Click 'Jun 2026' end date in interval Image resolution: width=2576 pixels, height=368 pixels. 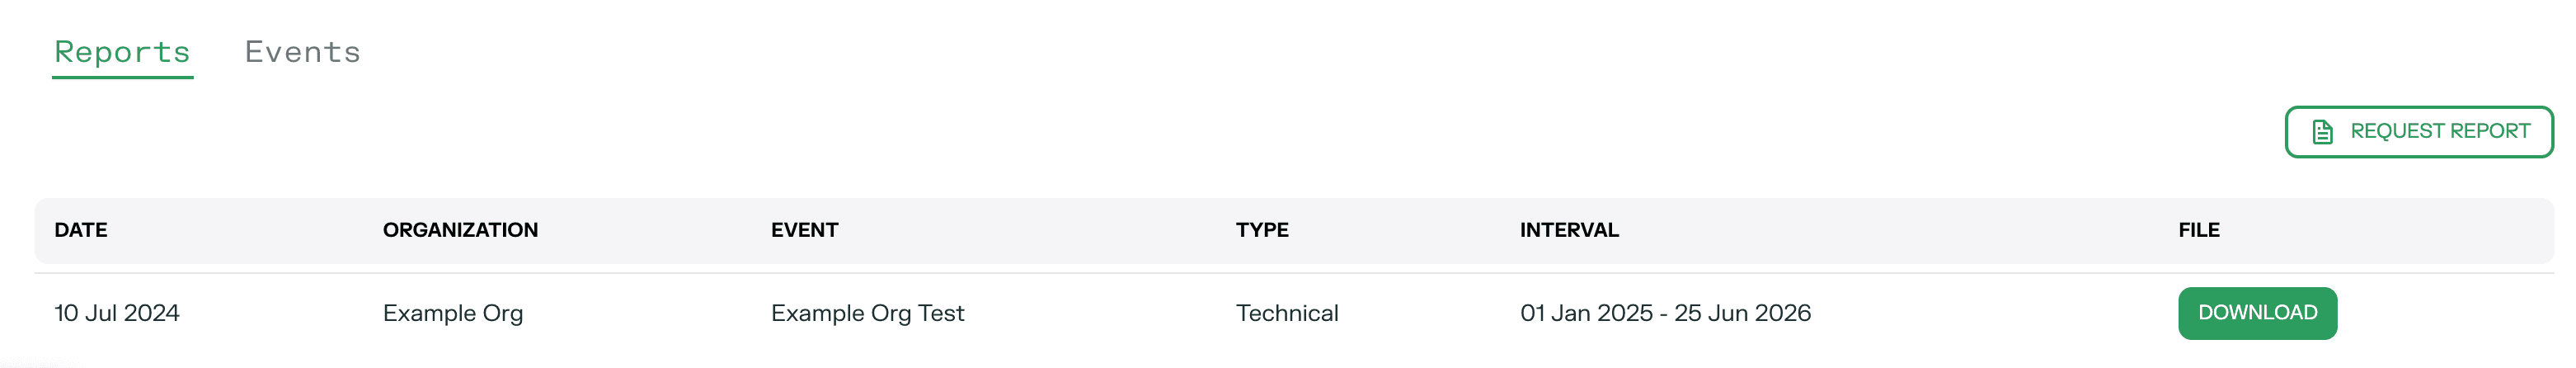coord(1759,313)
